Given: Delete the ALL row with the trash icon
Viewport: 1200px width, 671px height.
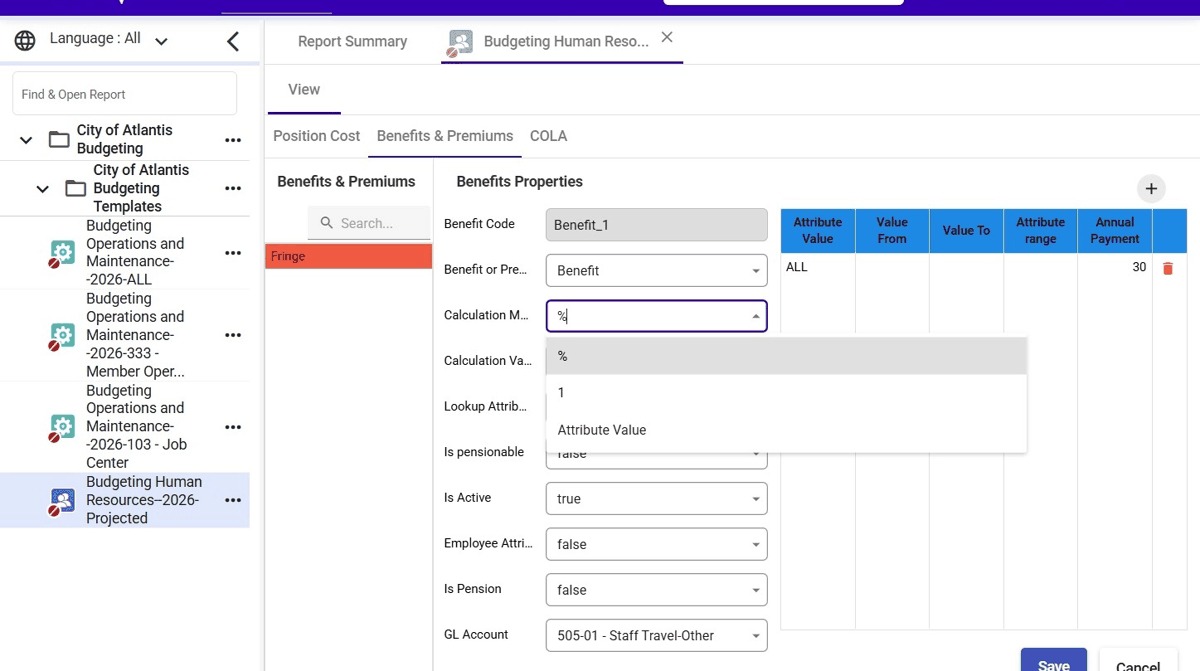Looking at the screenshot, I should (x=1167, y=268).
